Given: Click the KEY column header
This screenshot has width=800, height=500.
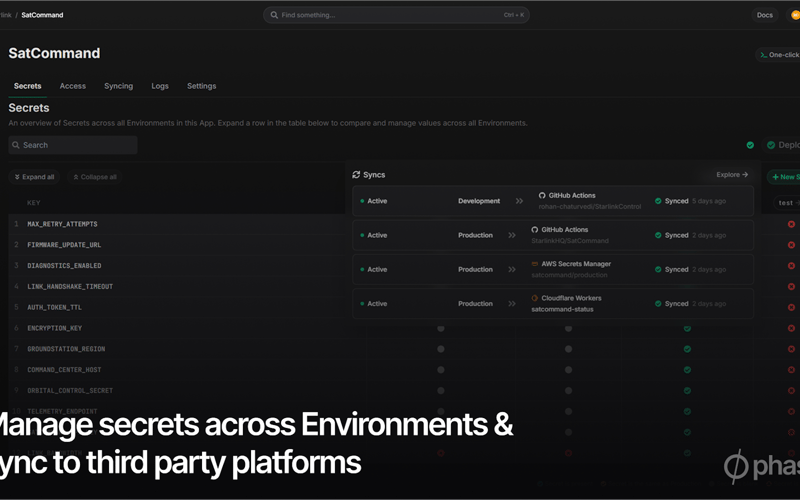Looking at the screenshot, I should point(34,203).
